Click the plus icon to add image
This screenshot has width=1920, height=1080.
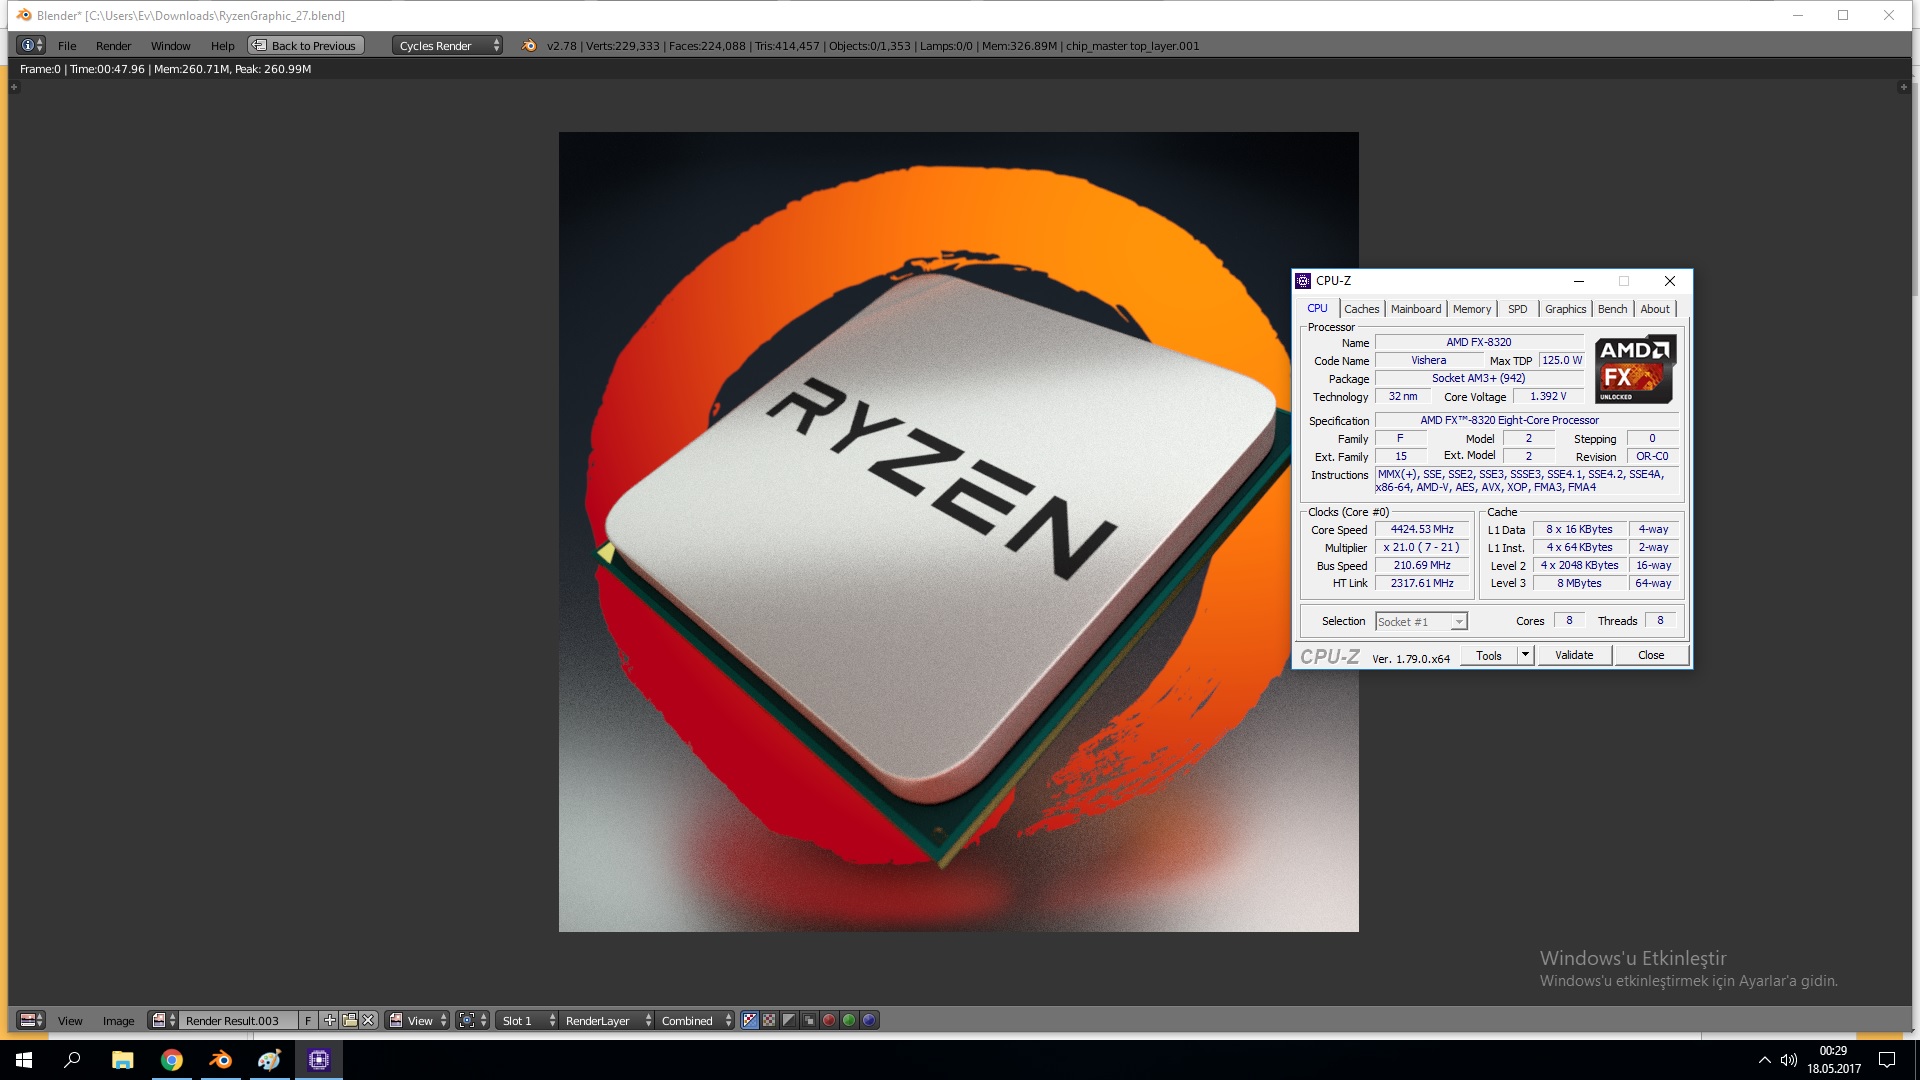point(329,1020)
